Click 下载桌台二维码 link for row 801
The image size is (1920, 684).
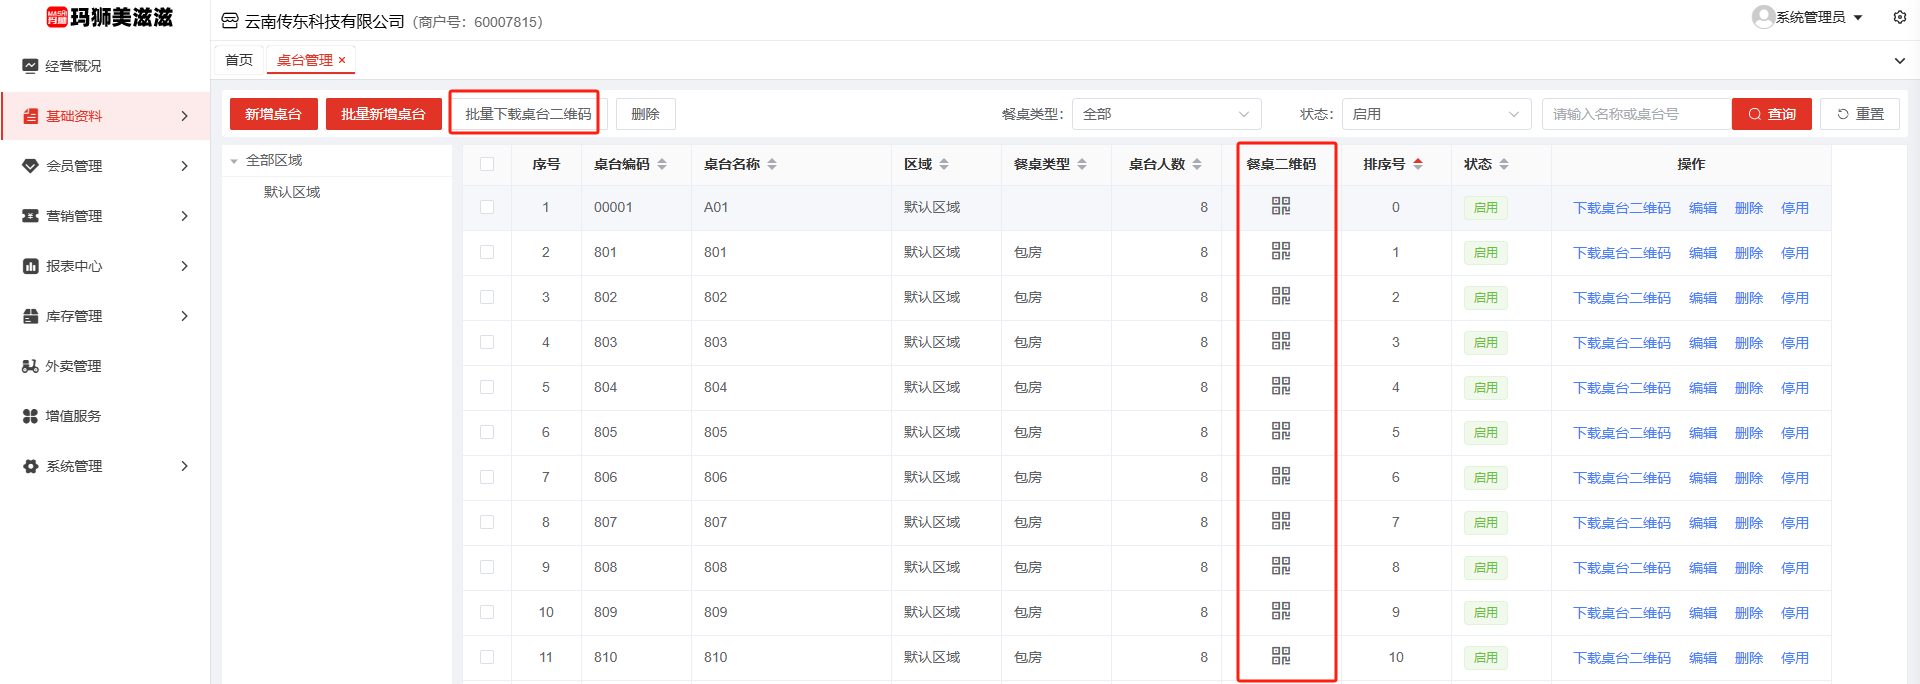(1622, 253)
